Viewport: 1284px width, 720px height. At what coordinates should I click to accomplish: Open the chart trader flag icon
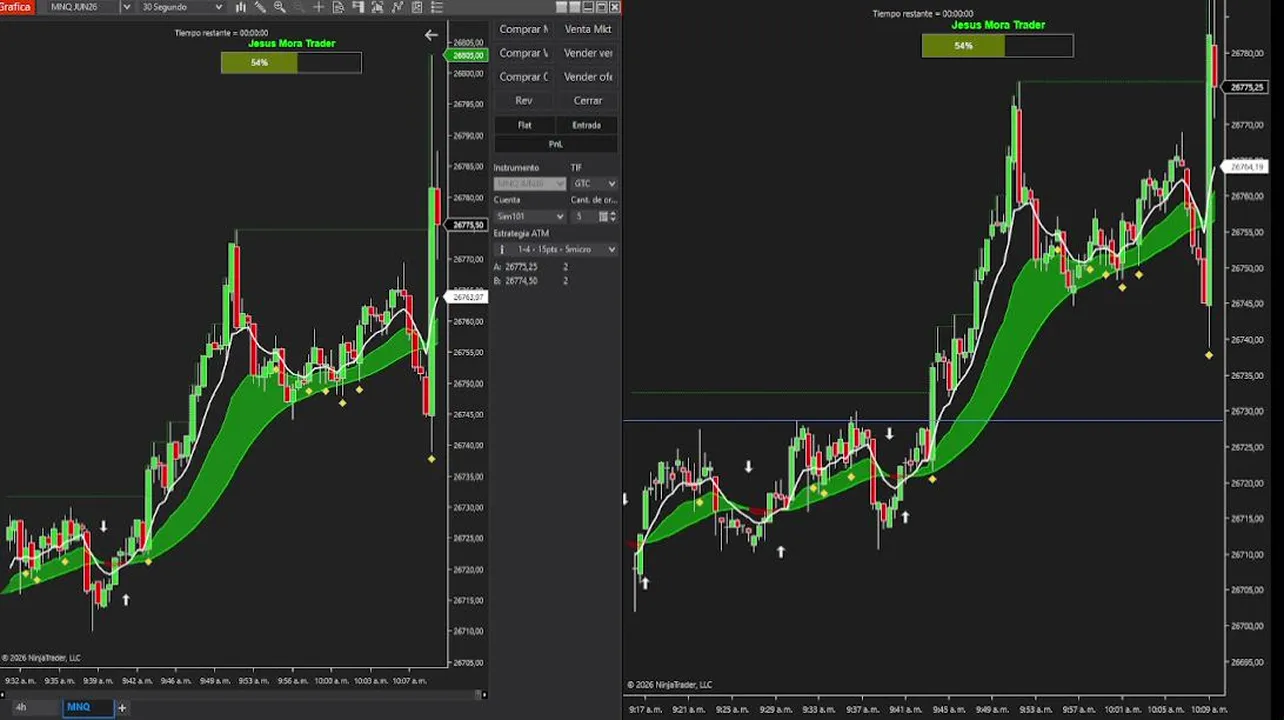pos(358,7)
